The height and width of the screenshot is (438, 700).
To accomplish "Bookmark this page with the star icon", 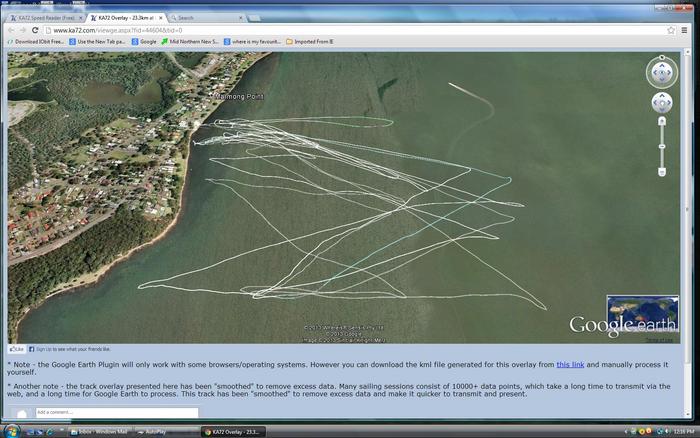I will click(671, 30).
